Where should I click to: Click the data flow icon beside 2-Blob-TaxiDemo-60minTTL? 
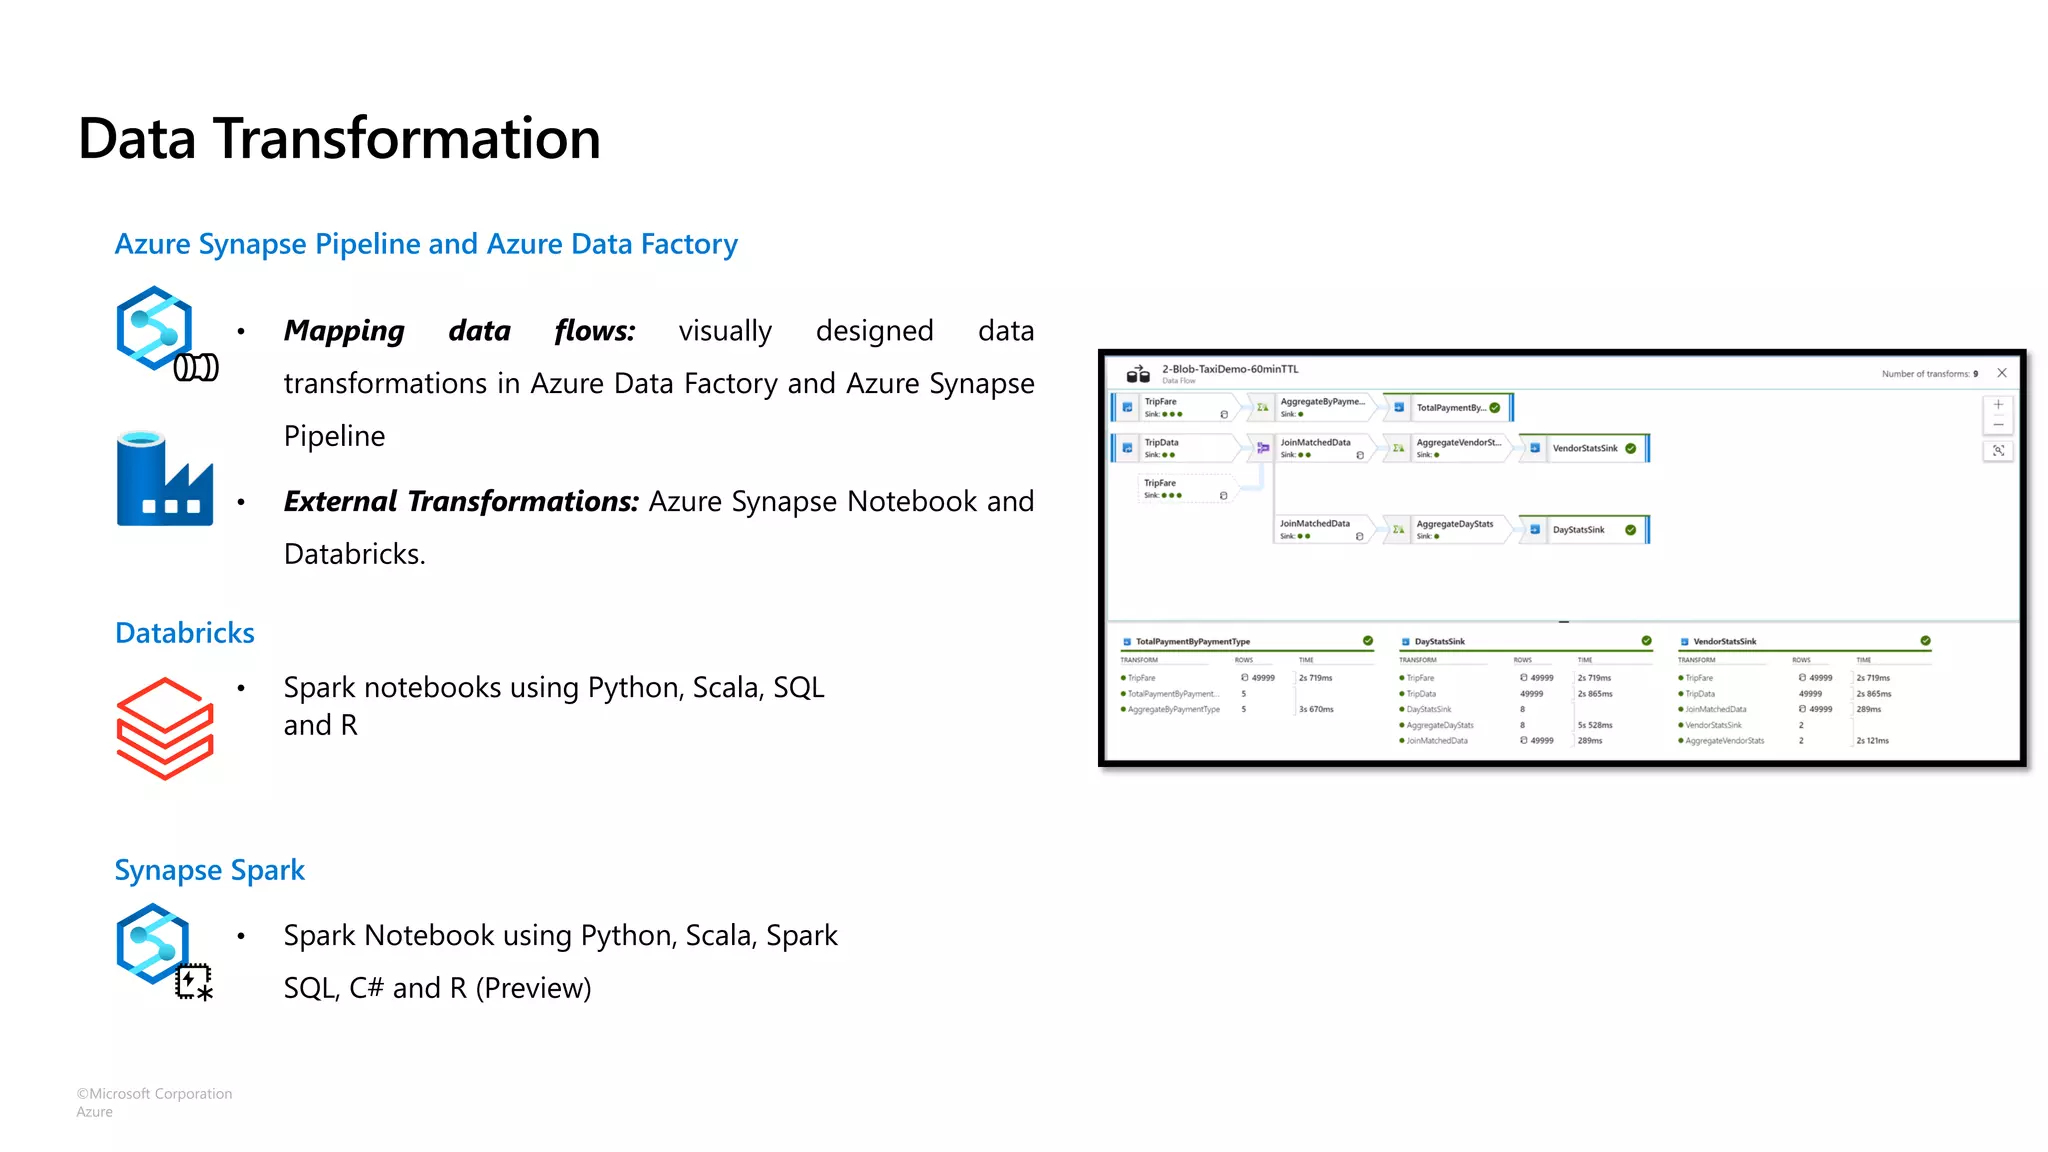point(1138,374)
